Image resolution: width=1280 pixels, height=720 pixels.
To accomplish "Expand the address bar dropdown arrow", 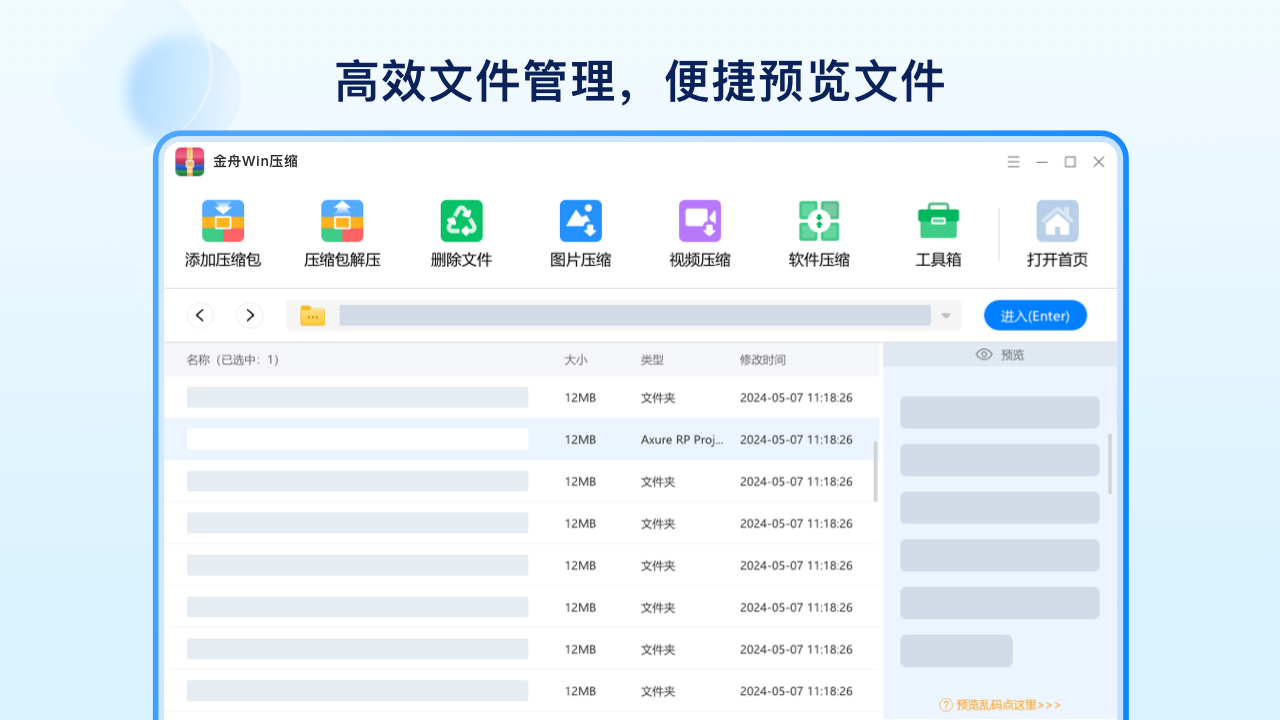I will [945, 315].
